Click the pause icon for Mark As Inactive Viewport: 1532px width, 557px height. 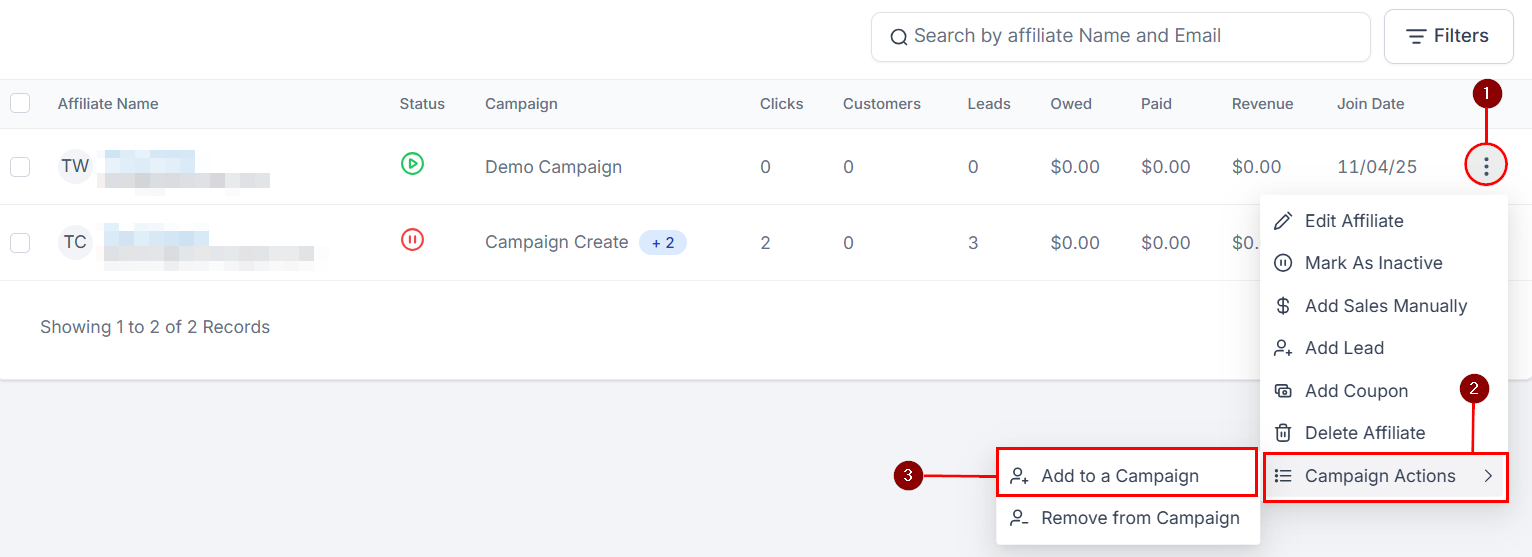(1282, 263)
